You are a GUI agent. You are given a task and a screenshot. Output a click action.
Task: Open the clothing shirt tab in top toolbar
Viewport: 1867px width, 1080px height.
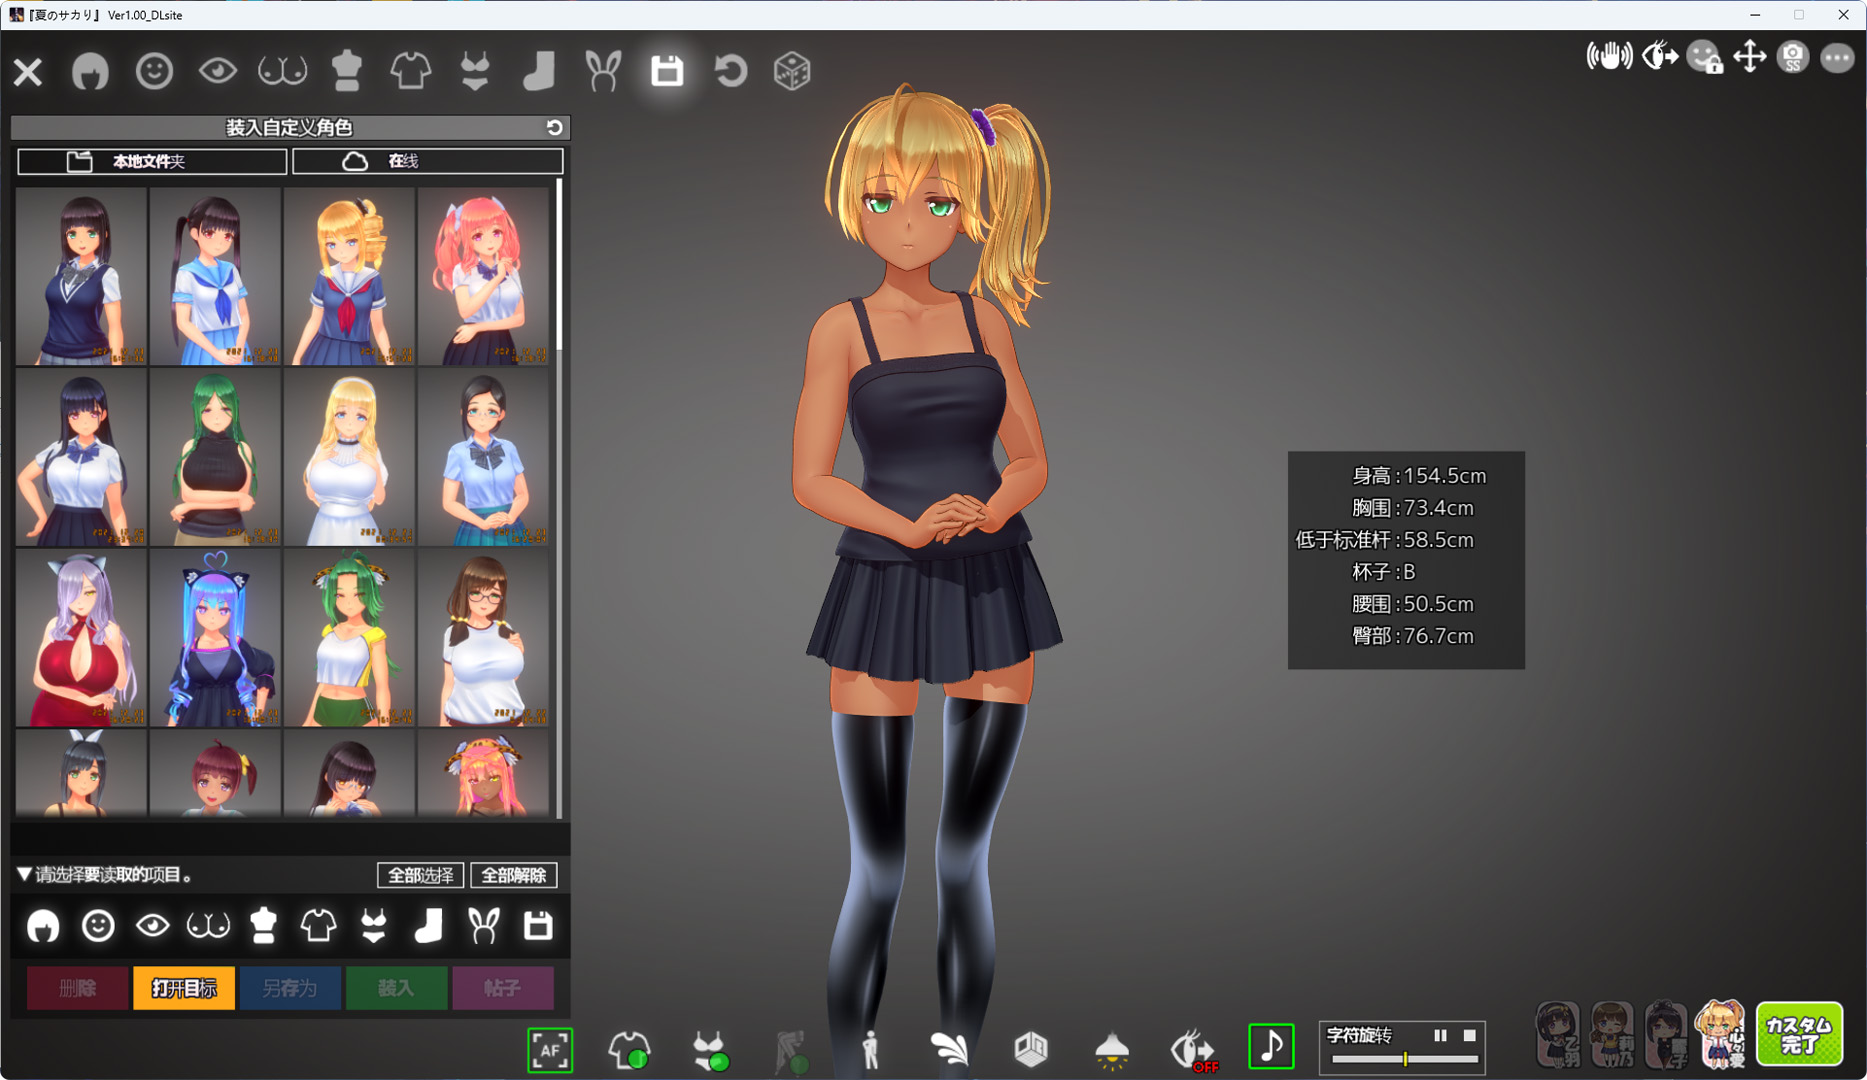[x=410, y=71]
